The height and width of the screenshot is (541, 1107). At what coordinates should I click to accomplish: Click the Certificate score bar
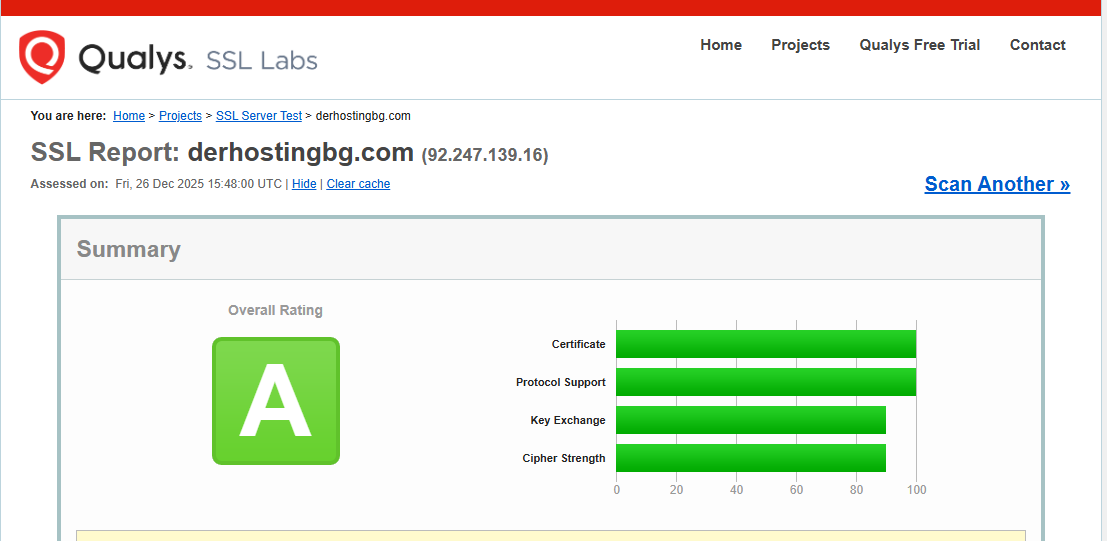pos(765,344)
